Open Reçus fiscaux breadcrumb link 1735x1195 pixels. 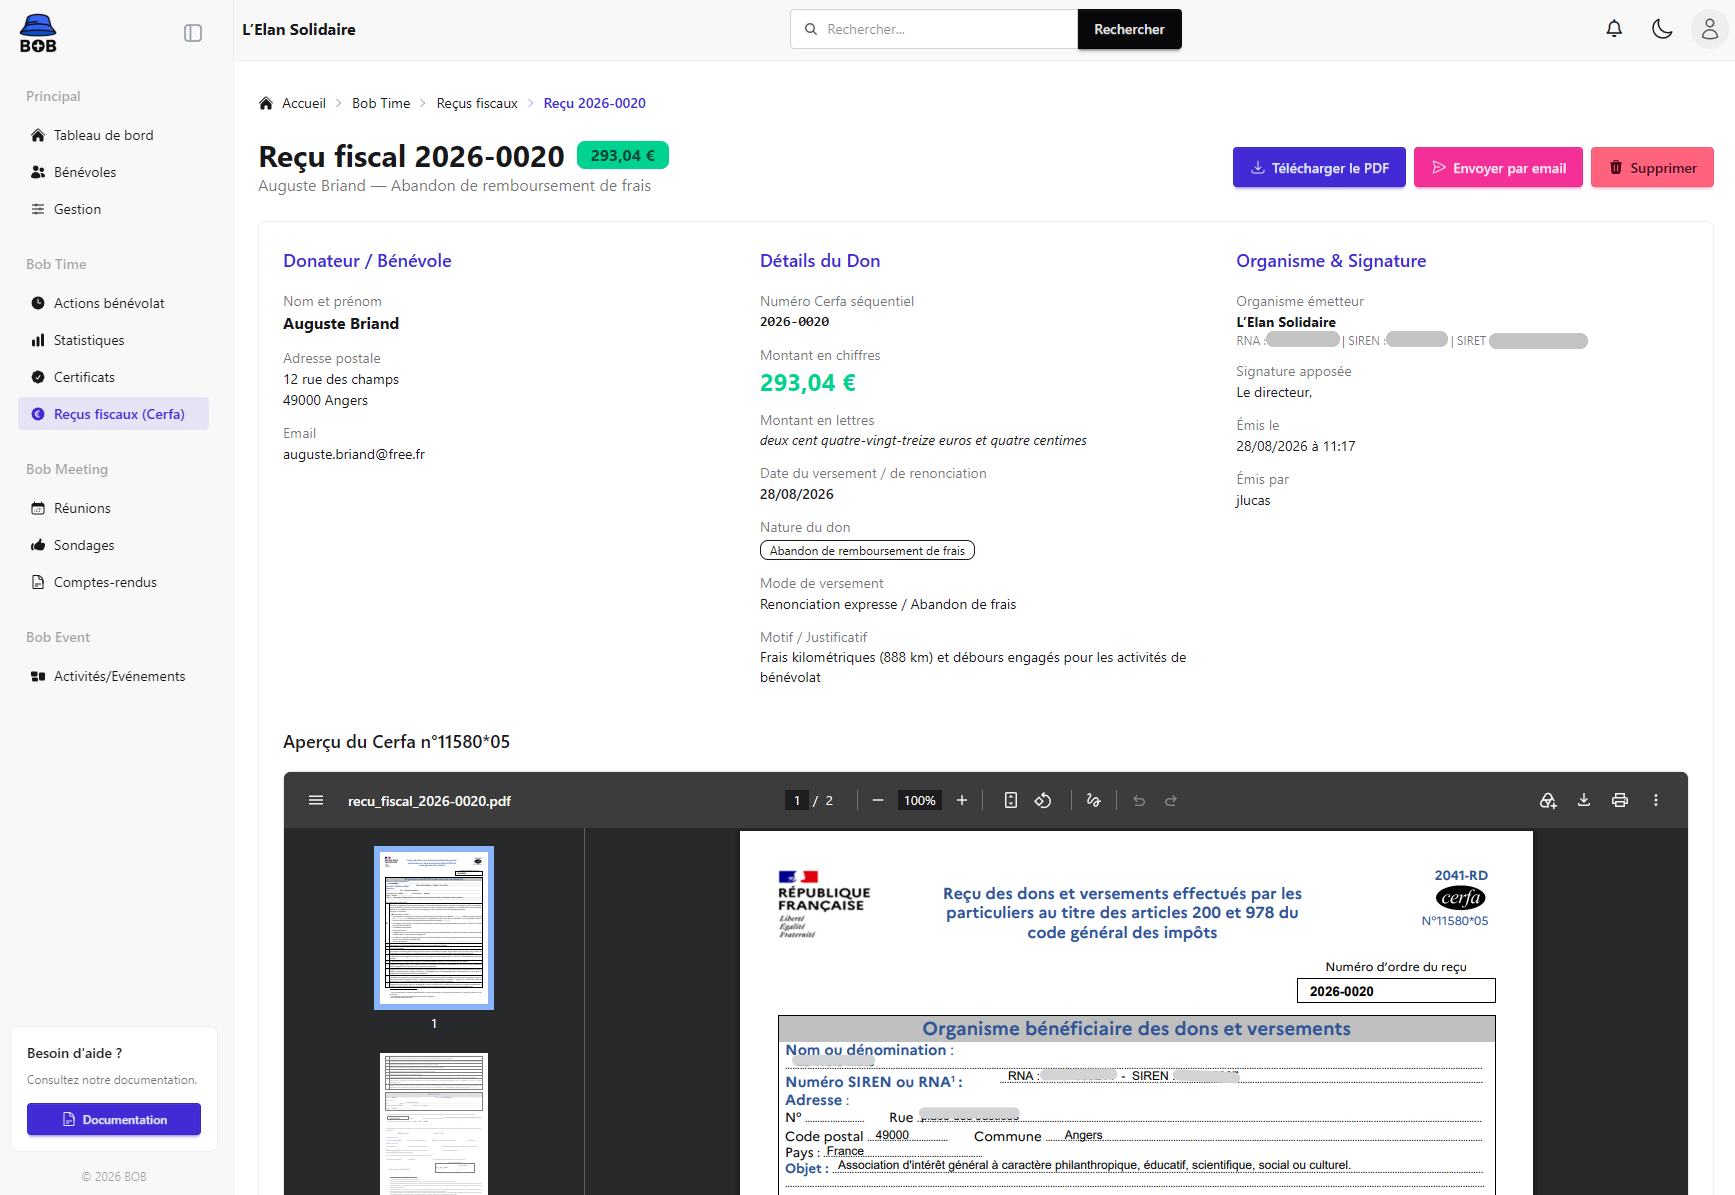click(477, 103)
